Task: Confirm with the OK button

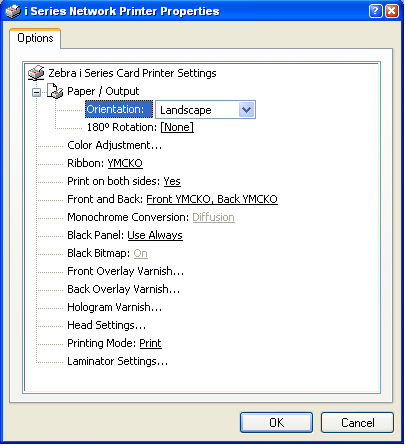Action: coord(276,423)
